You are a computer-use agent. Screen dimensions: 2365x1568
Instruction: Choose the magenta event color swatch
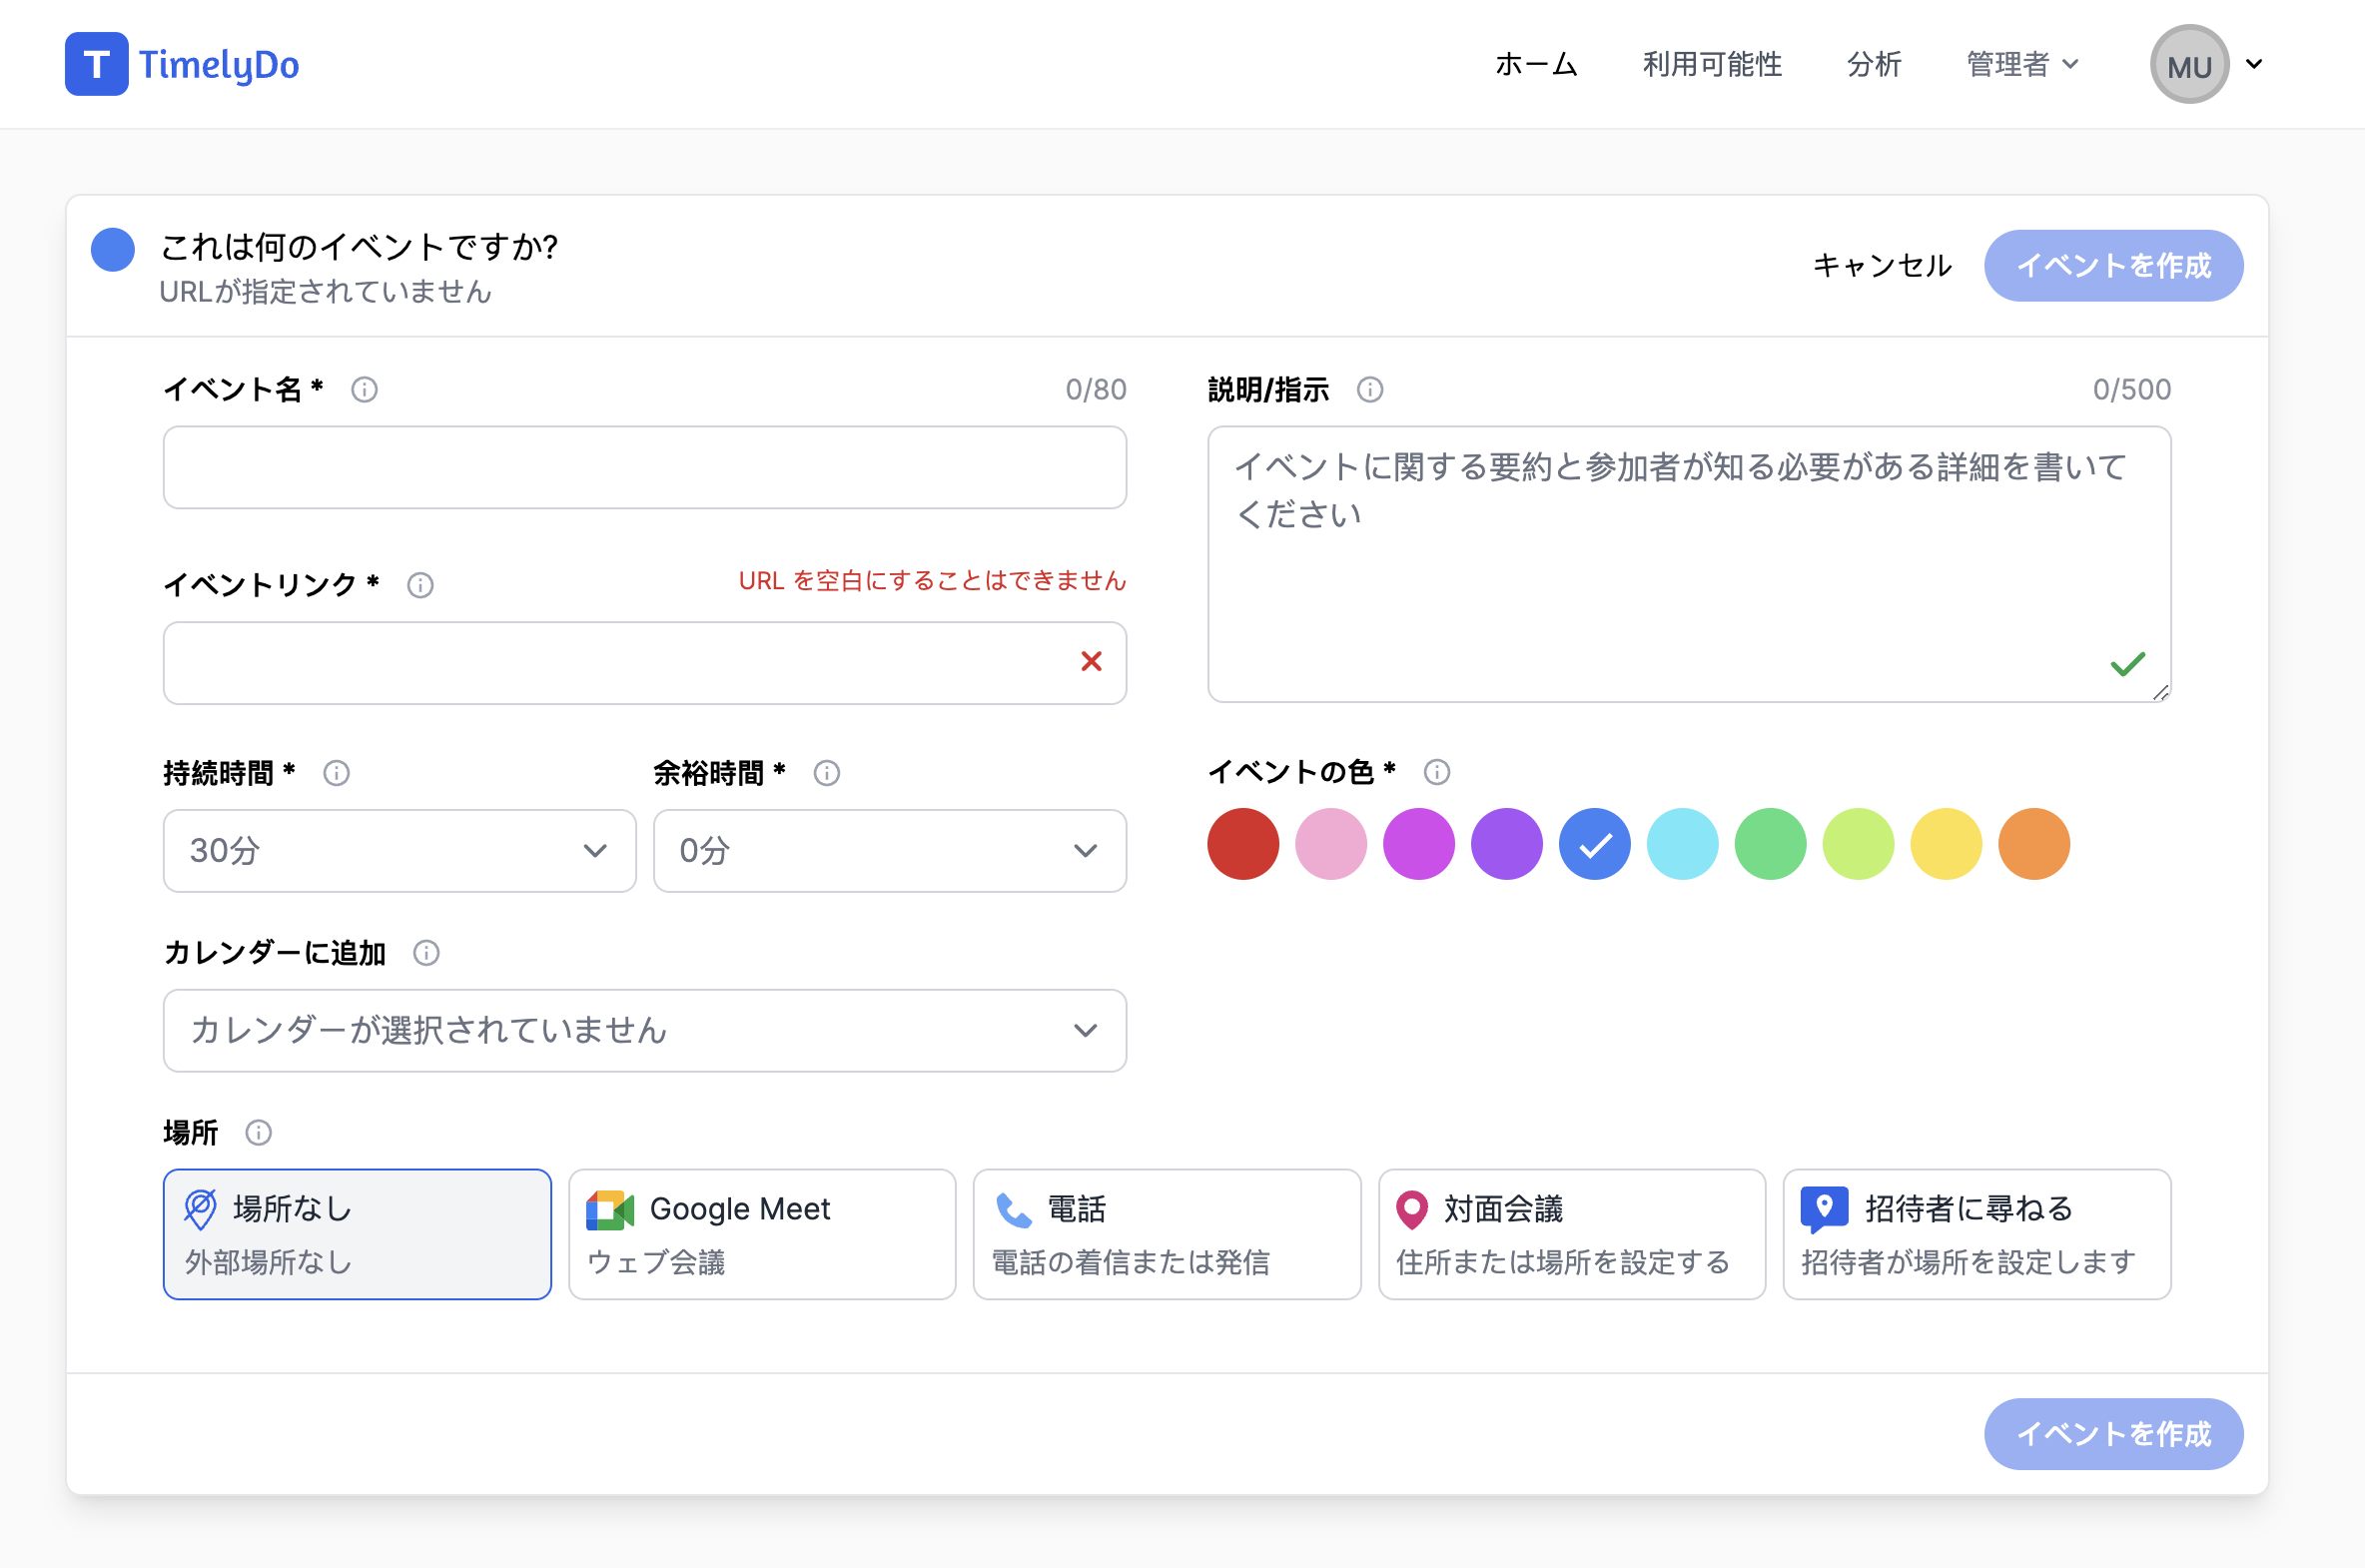tap(1419, 844)
